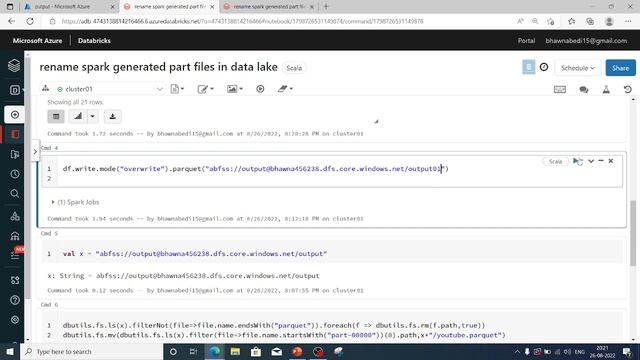The height and width of the screenshot is (360, 640).
Task: Open the Compute icon in sidebar
Action: tap(15, 236)
